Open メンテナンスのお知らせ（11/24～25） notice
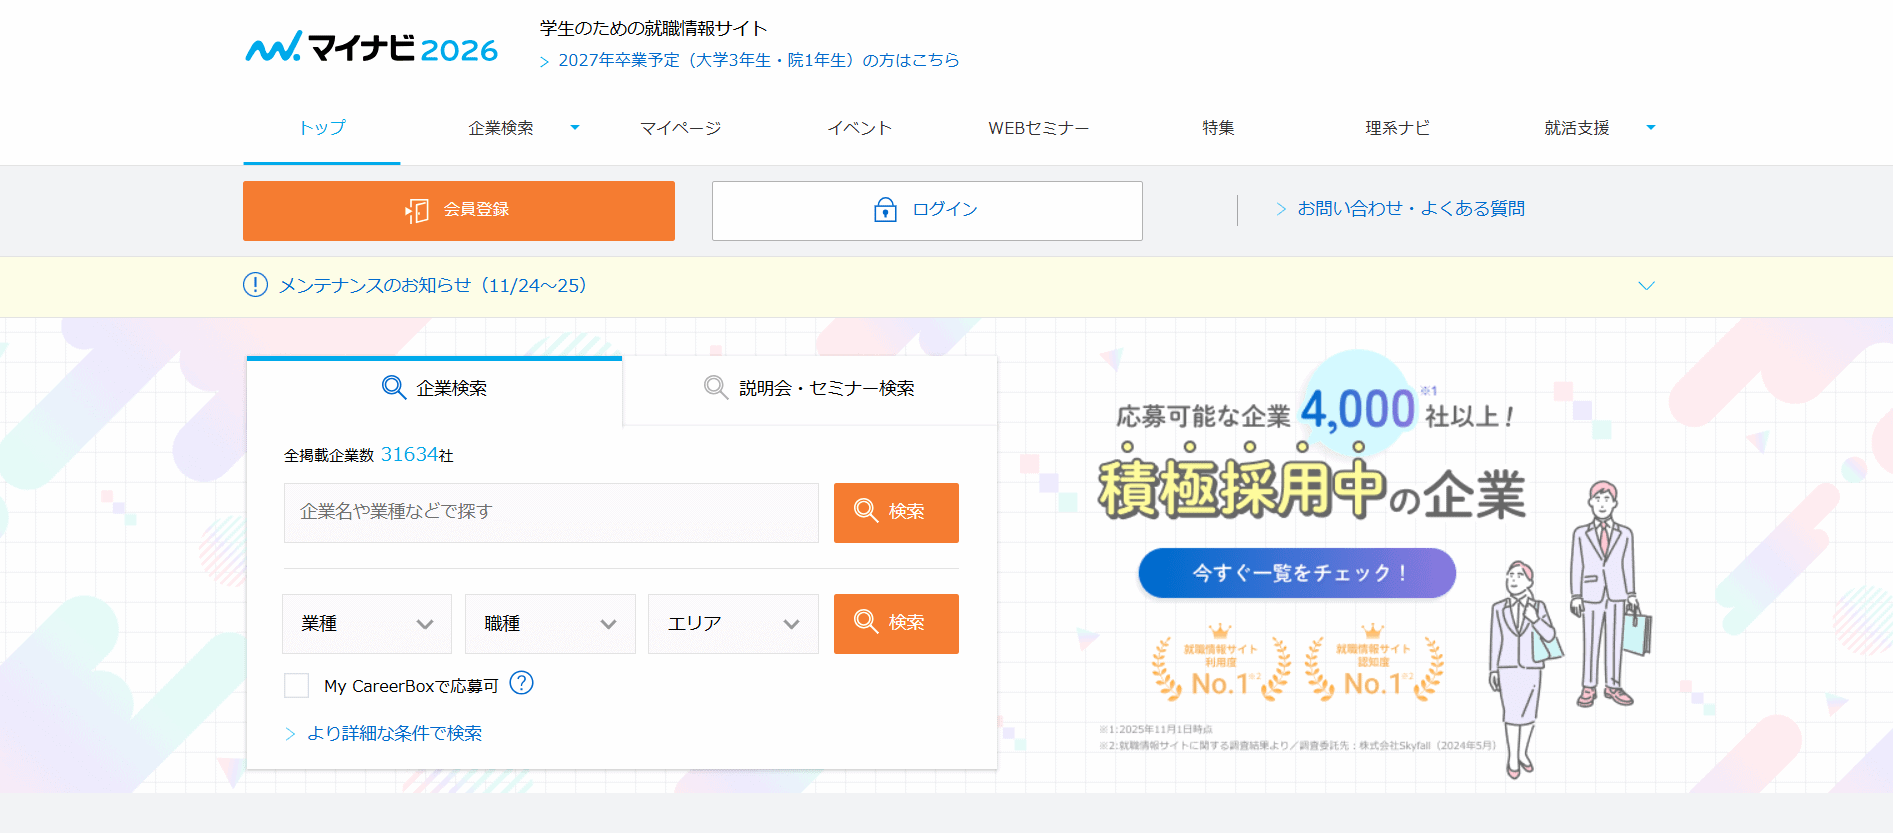Viewport: 1893px width, 833px height. (432, 286)
